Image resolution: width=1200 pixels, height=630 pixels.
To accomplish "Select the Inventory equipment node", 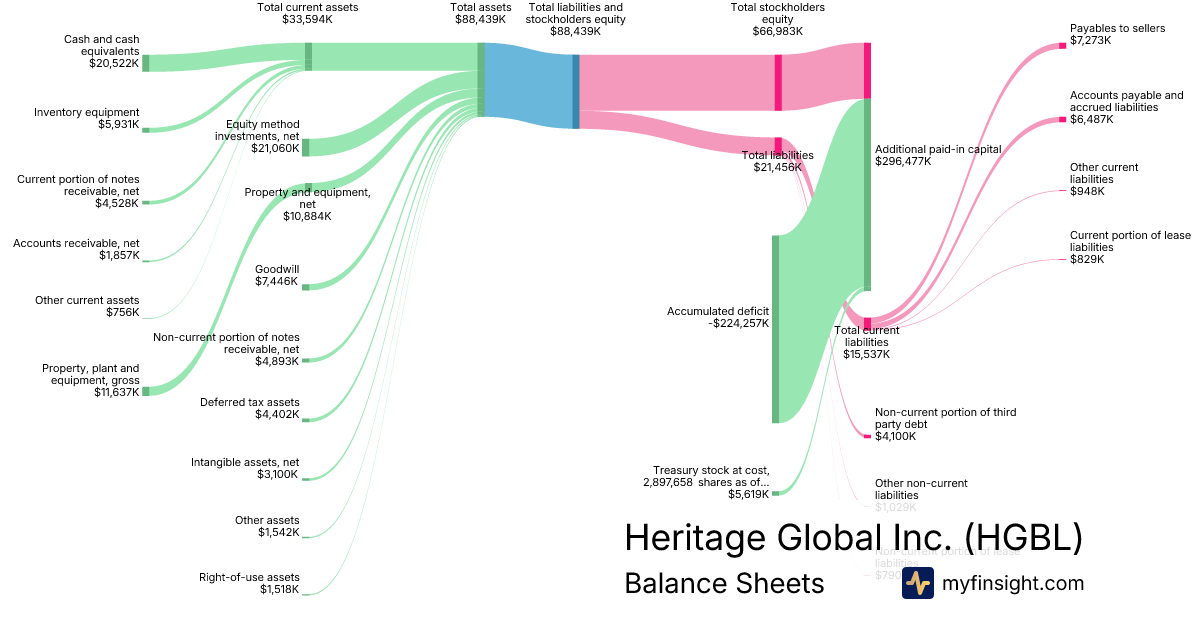I will tap(145, 130).
